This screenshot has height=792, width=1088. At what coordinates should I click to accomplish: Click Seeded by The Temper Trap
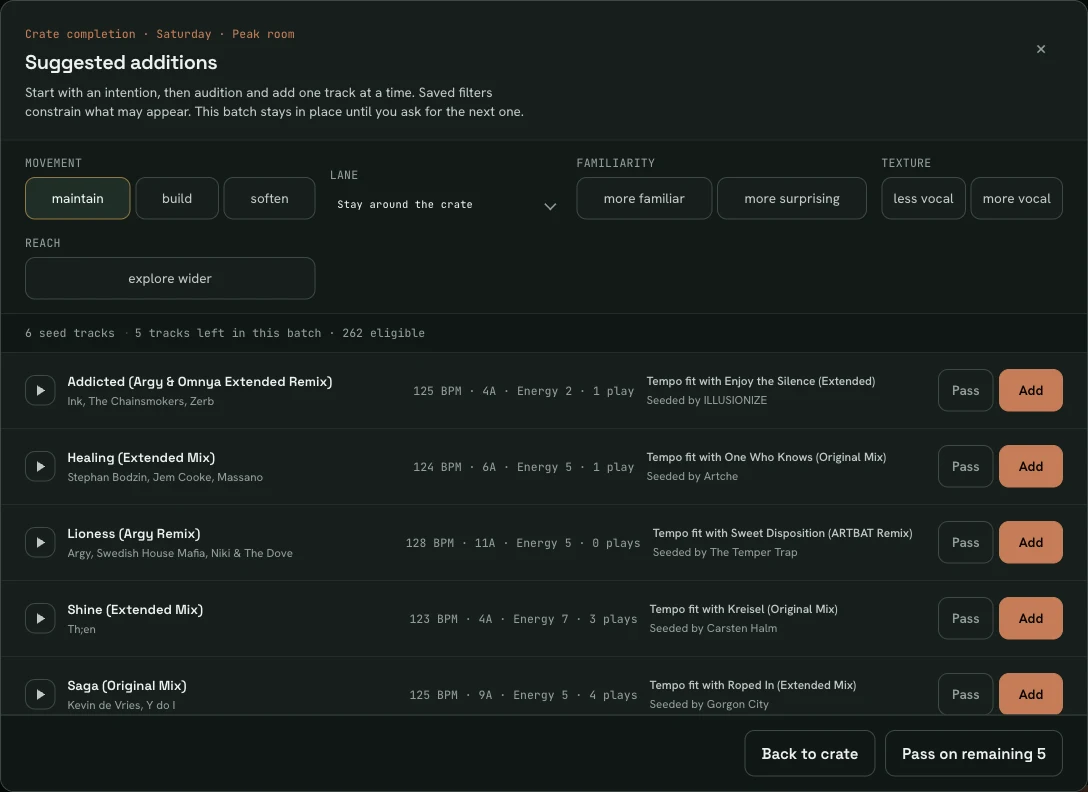tap(725, 553)
